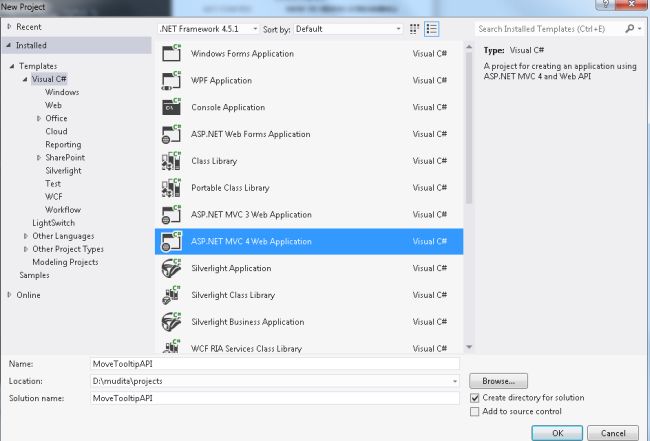Select the Cloud category in tree
Viewport: 650px width, 441px height.
(x=56, y=131)
